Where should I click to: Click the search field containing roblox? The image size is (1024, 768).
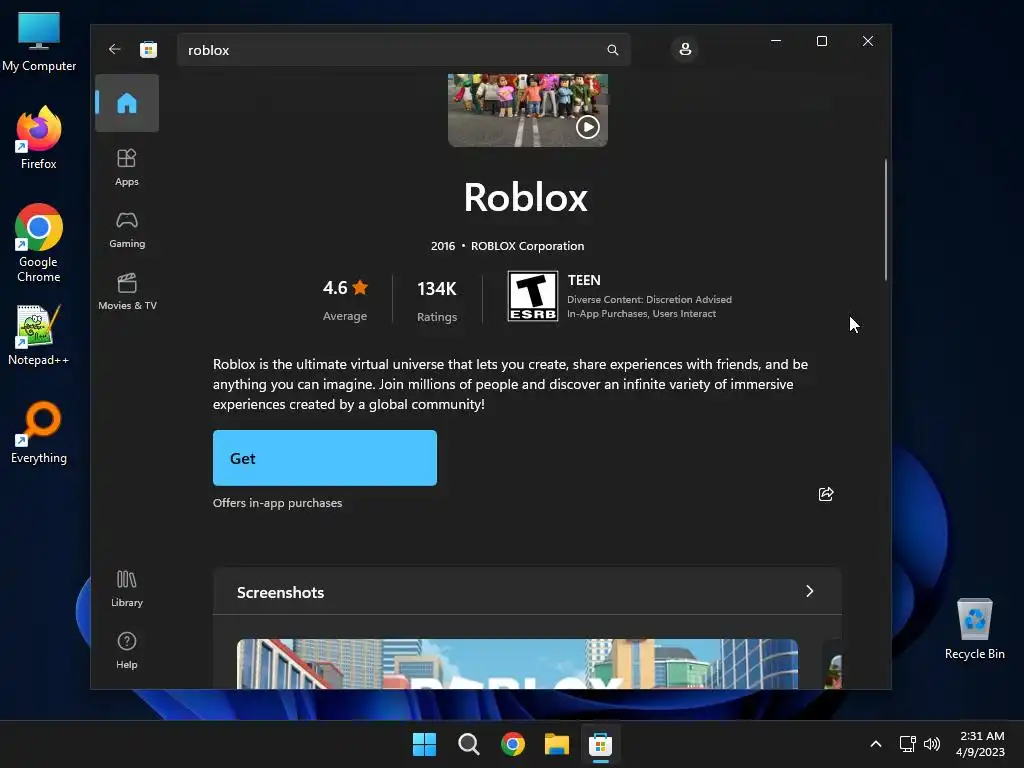pos(404,50)
